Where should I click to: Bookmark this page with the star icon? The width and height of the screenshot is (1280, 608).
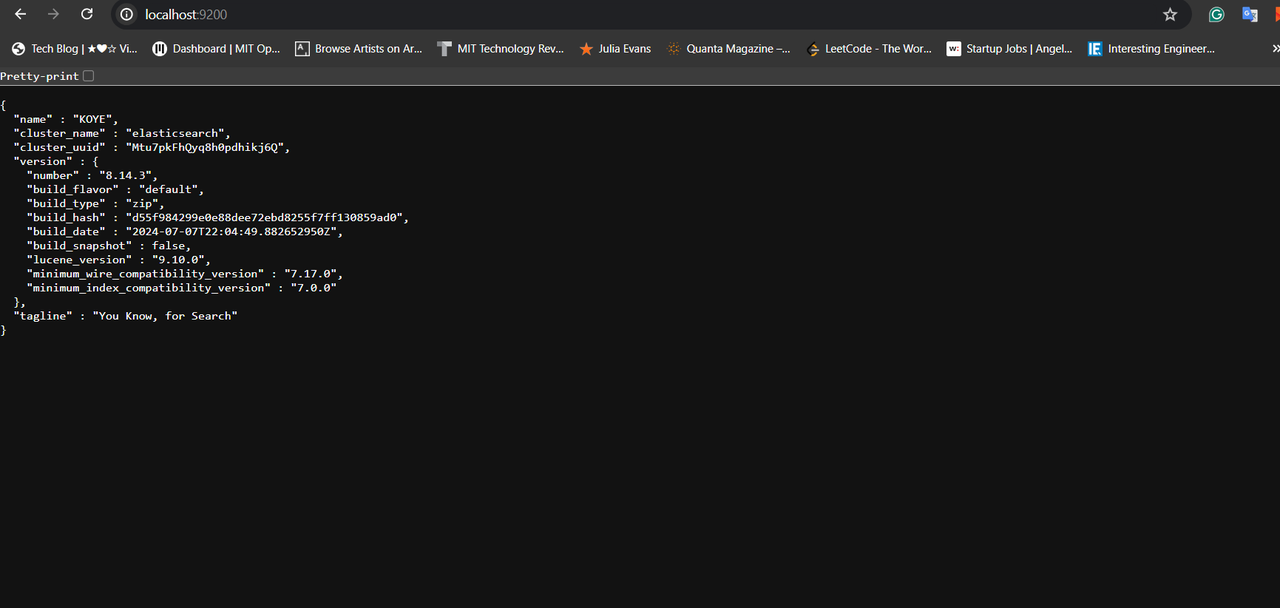tap(1169, 14)
